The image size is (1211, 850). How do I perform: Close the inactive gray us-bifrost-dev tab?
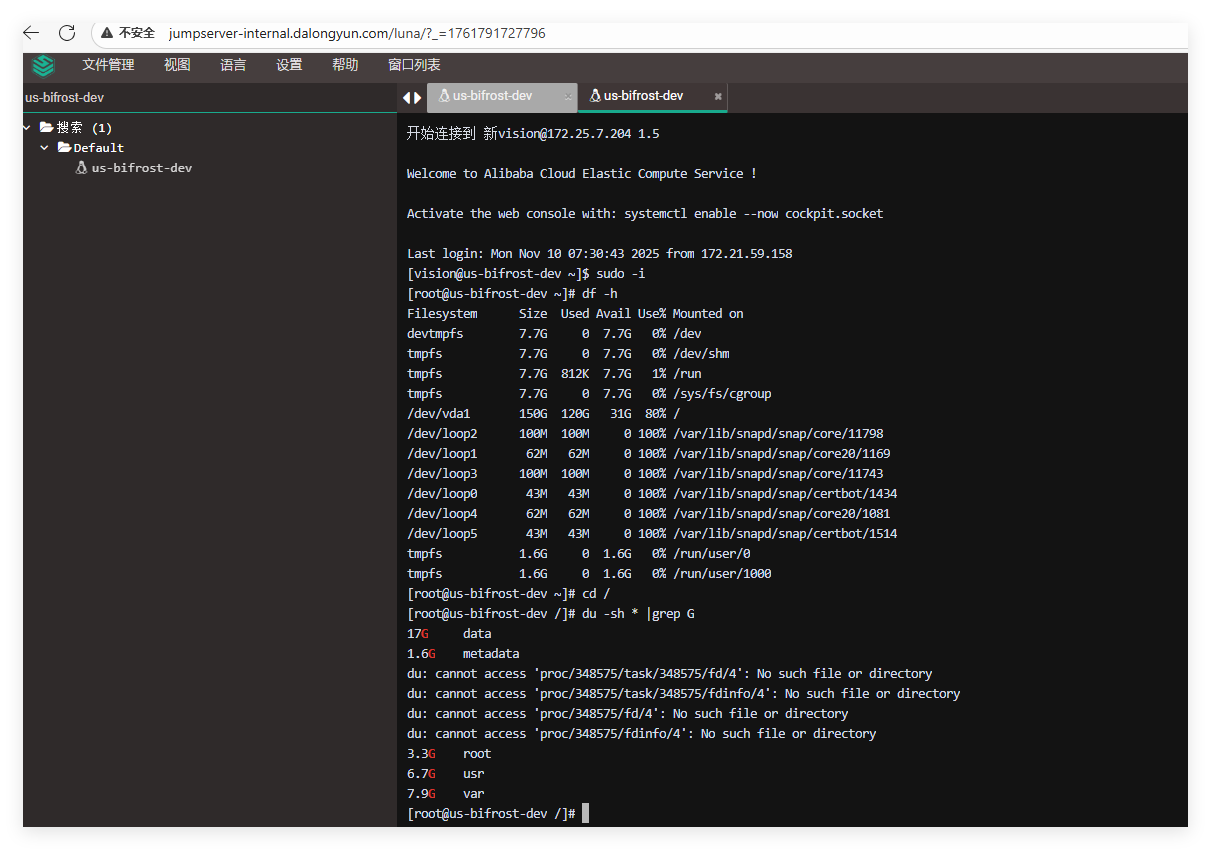(568, 97)
